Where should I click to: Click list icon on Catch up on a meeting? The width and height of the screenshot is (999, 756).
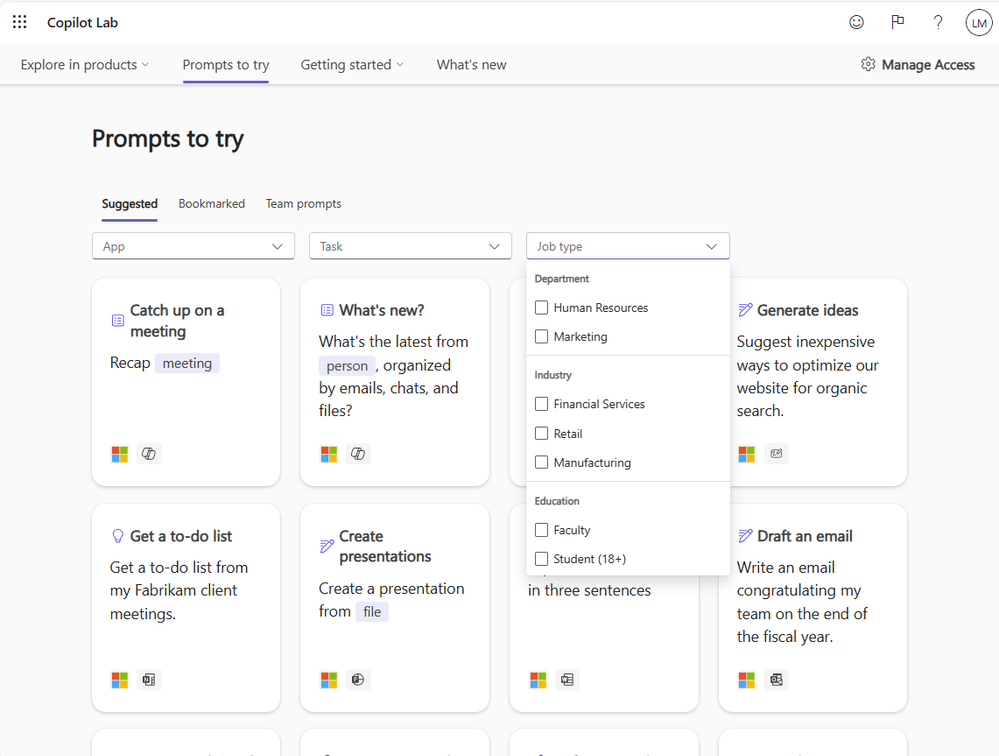[x=118, y=320]
